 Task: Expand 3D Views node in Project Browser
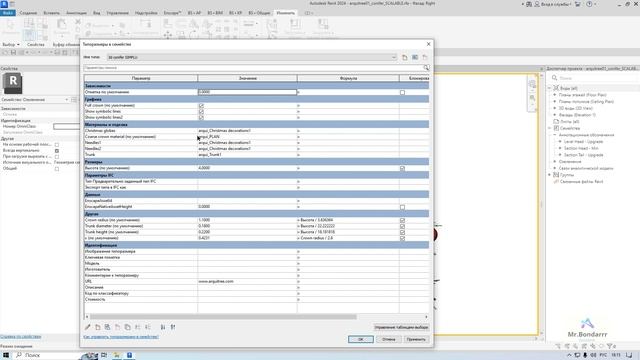[555, 108]
